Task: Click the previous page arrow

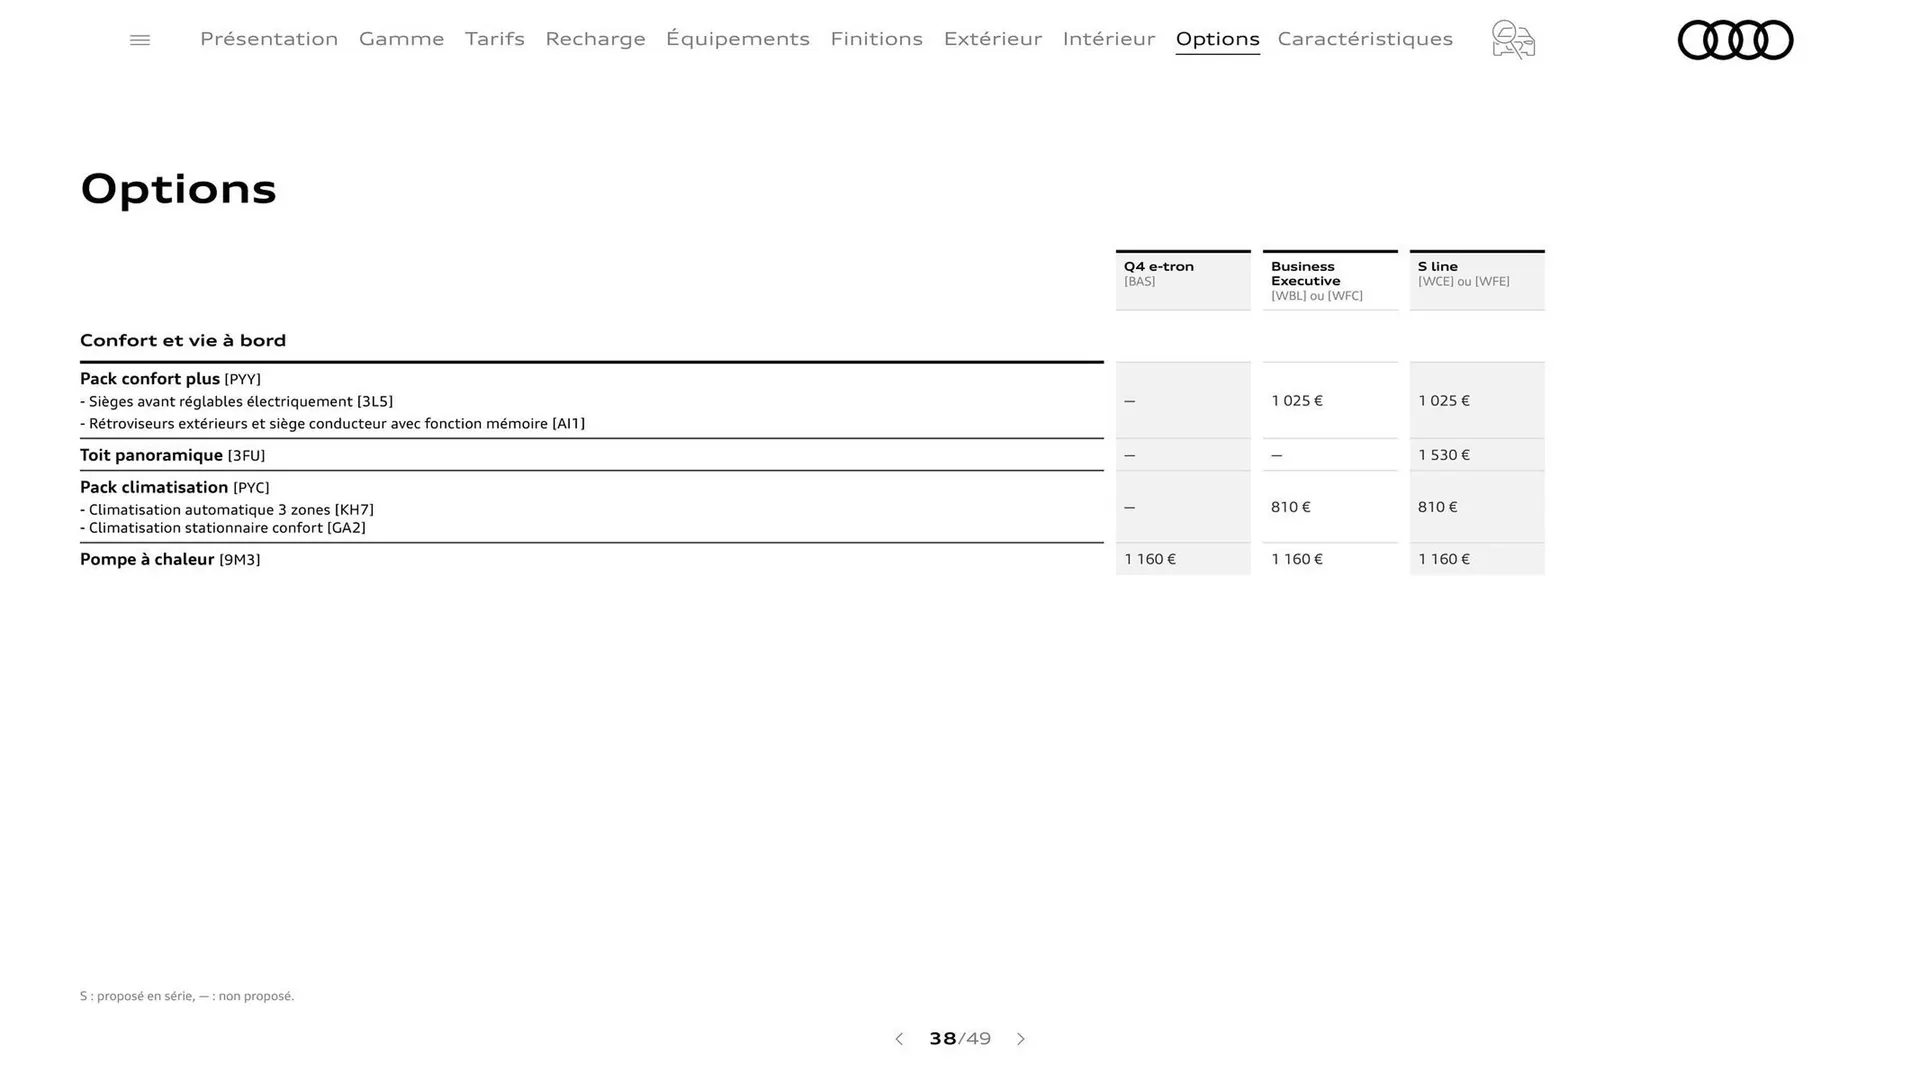Action: click(x=898, y=1039)
